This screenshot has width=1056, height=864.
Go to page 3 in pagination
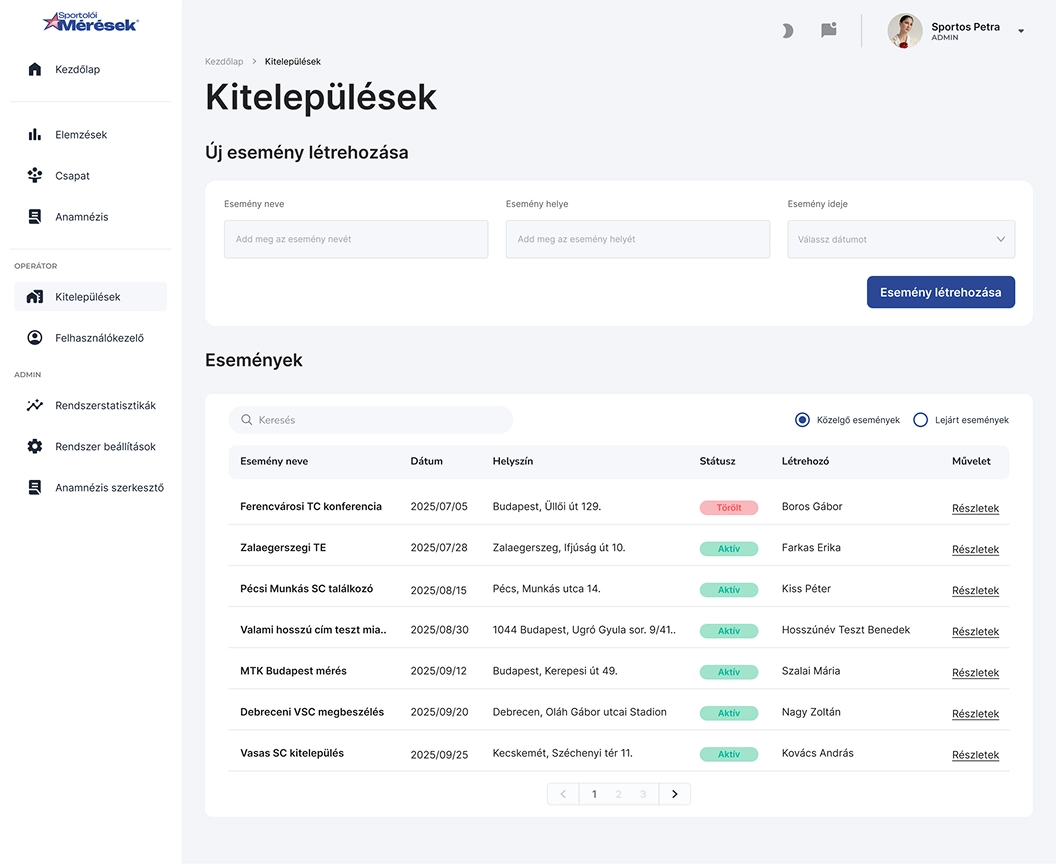point(643,795)
